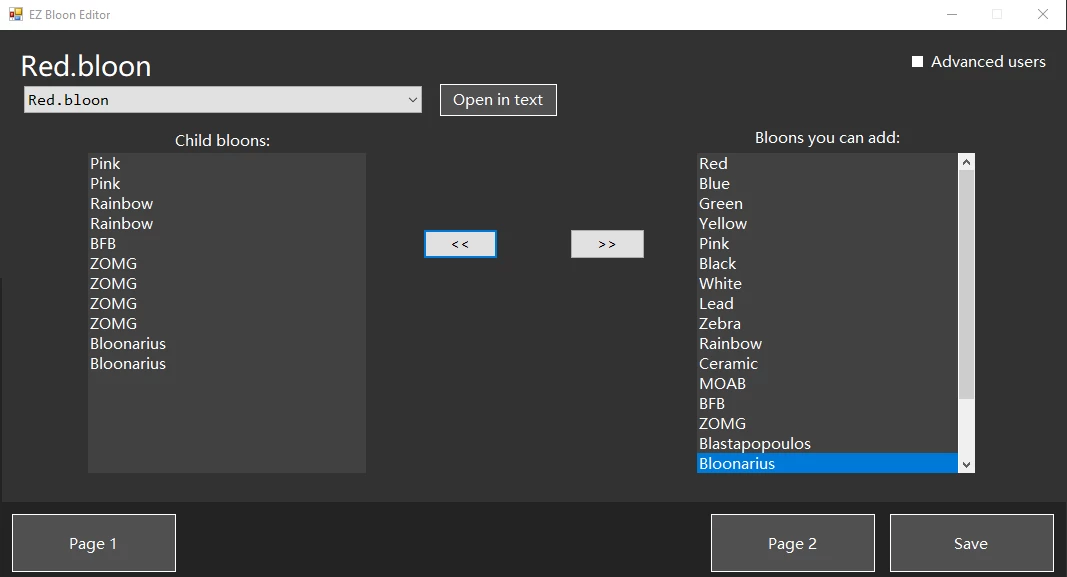Select the first Bloonarius child bloon
Viewport: 1067px width, 577px height.
(227, 344)
